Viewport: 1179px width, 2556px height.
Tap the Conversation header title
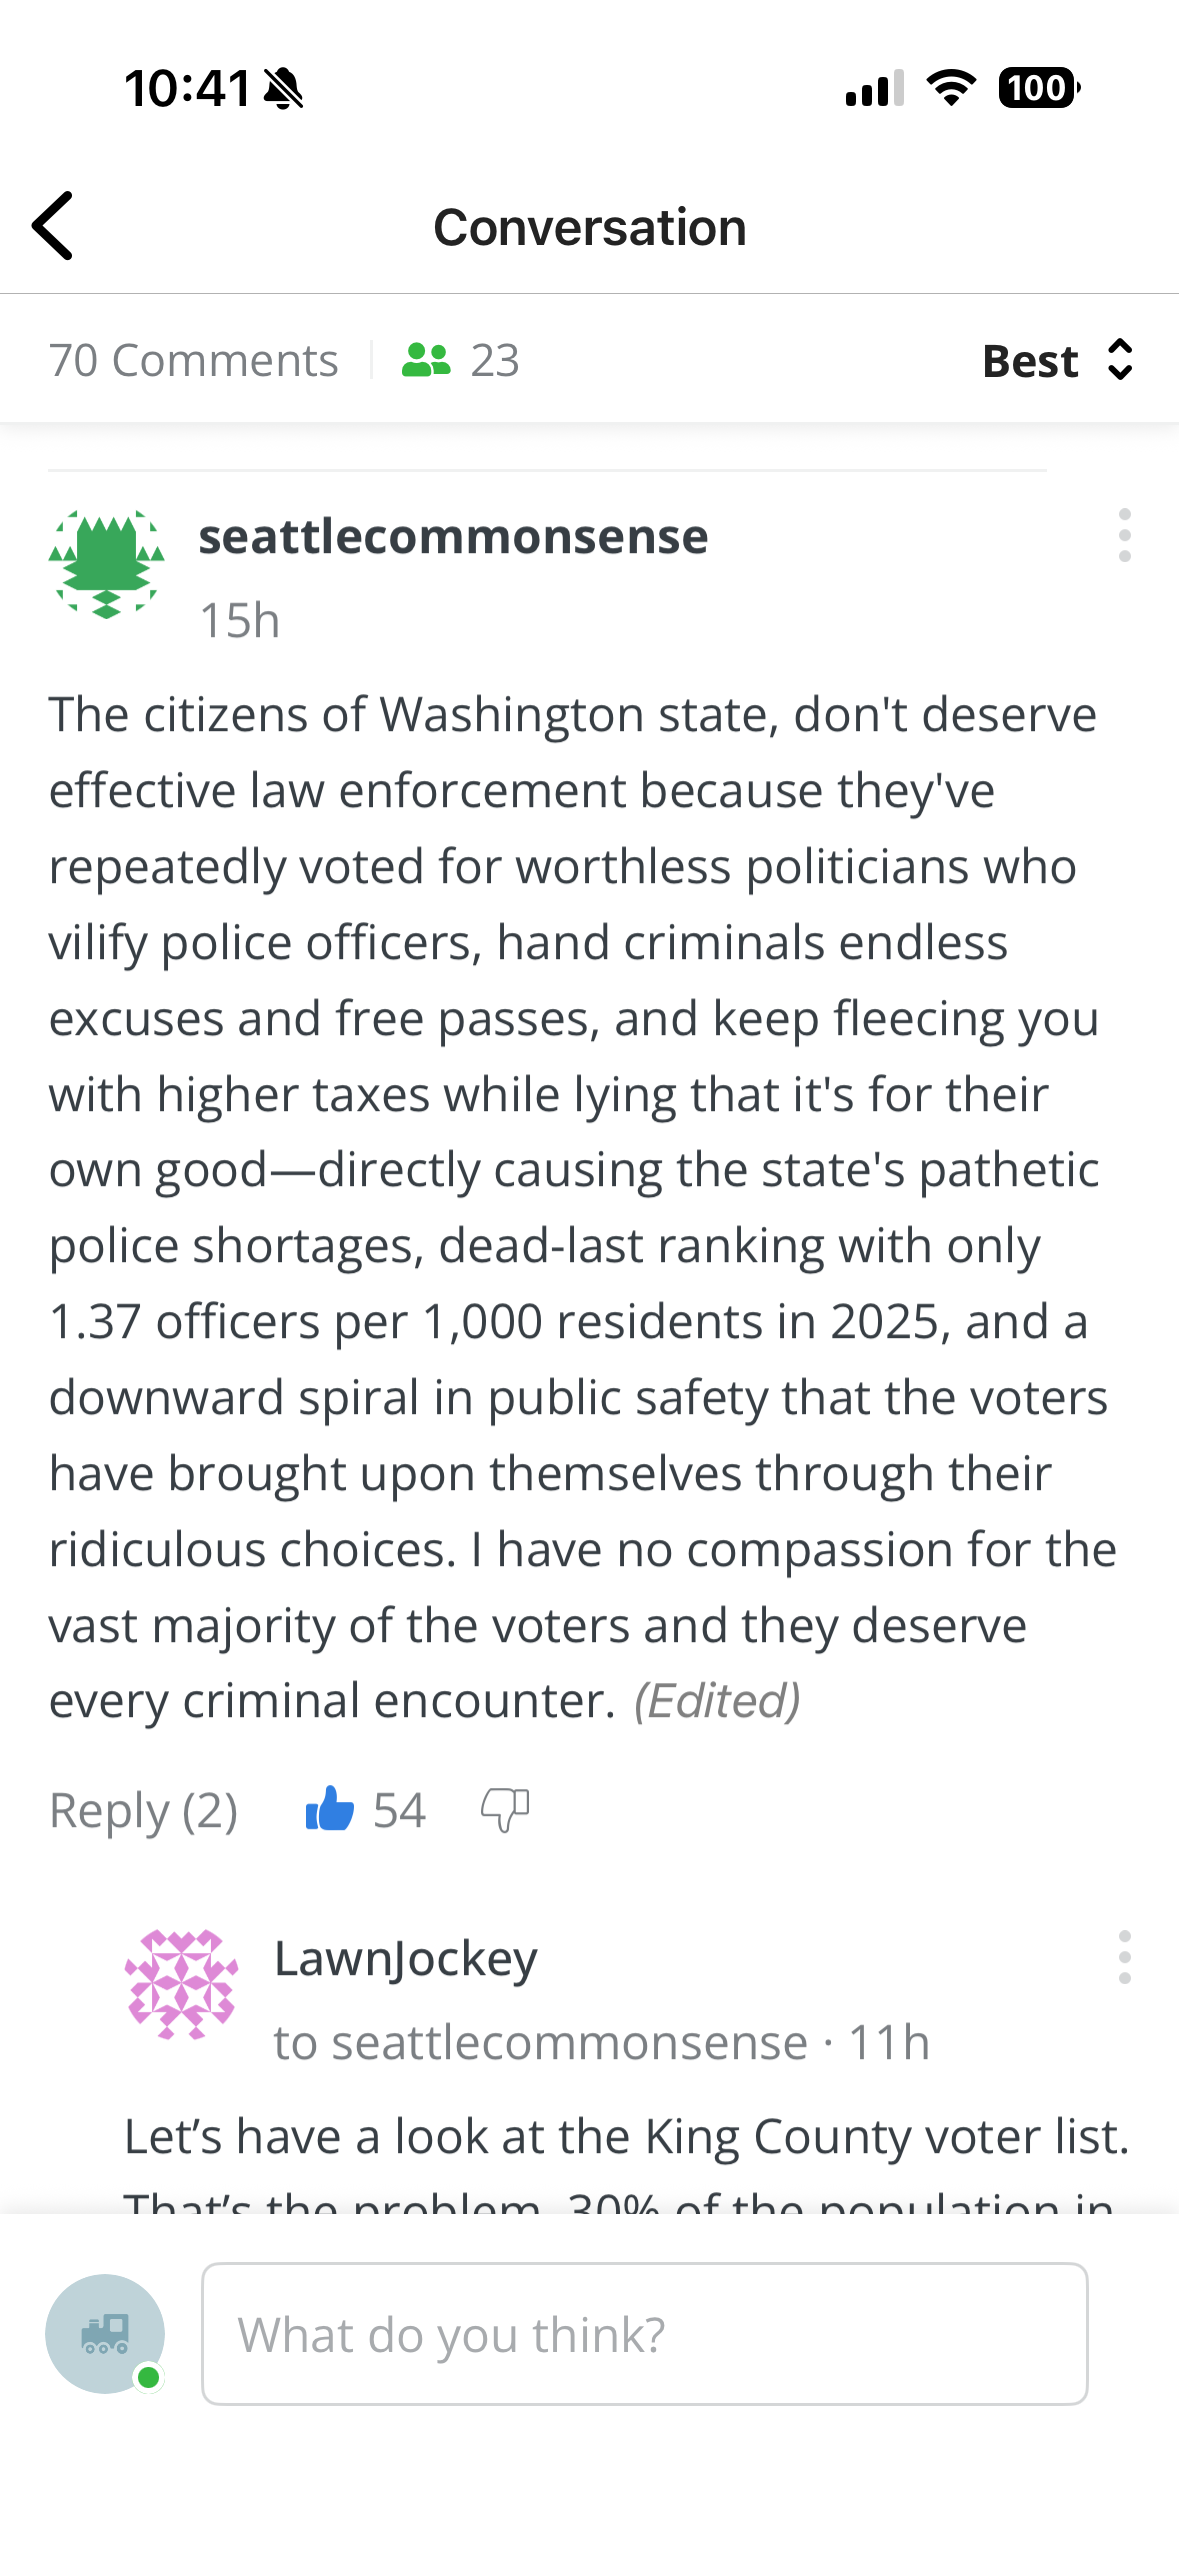tap(589, 227)
